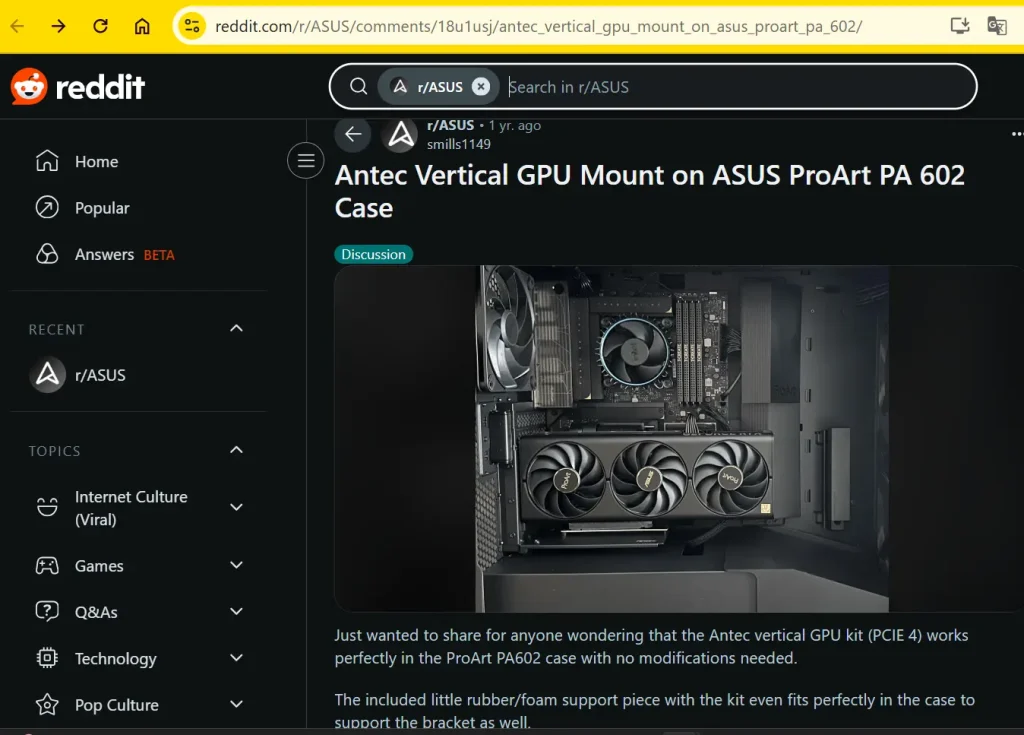Click the RECENT section label
Image resolution: width=1024 pixels, height=735 pixels.
56,330
